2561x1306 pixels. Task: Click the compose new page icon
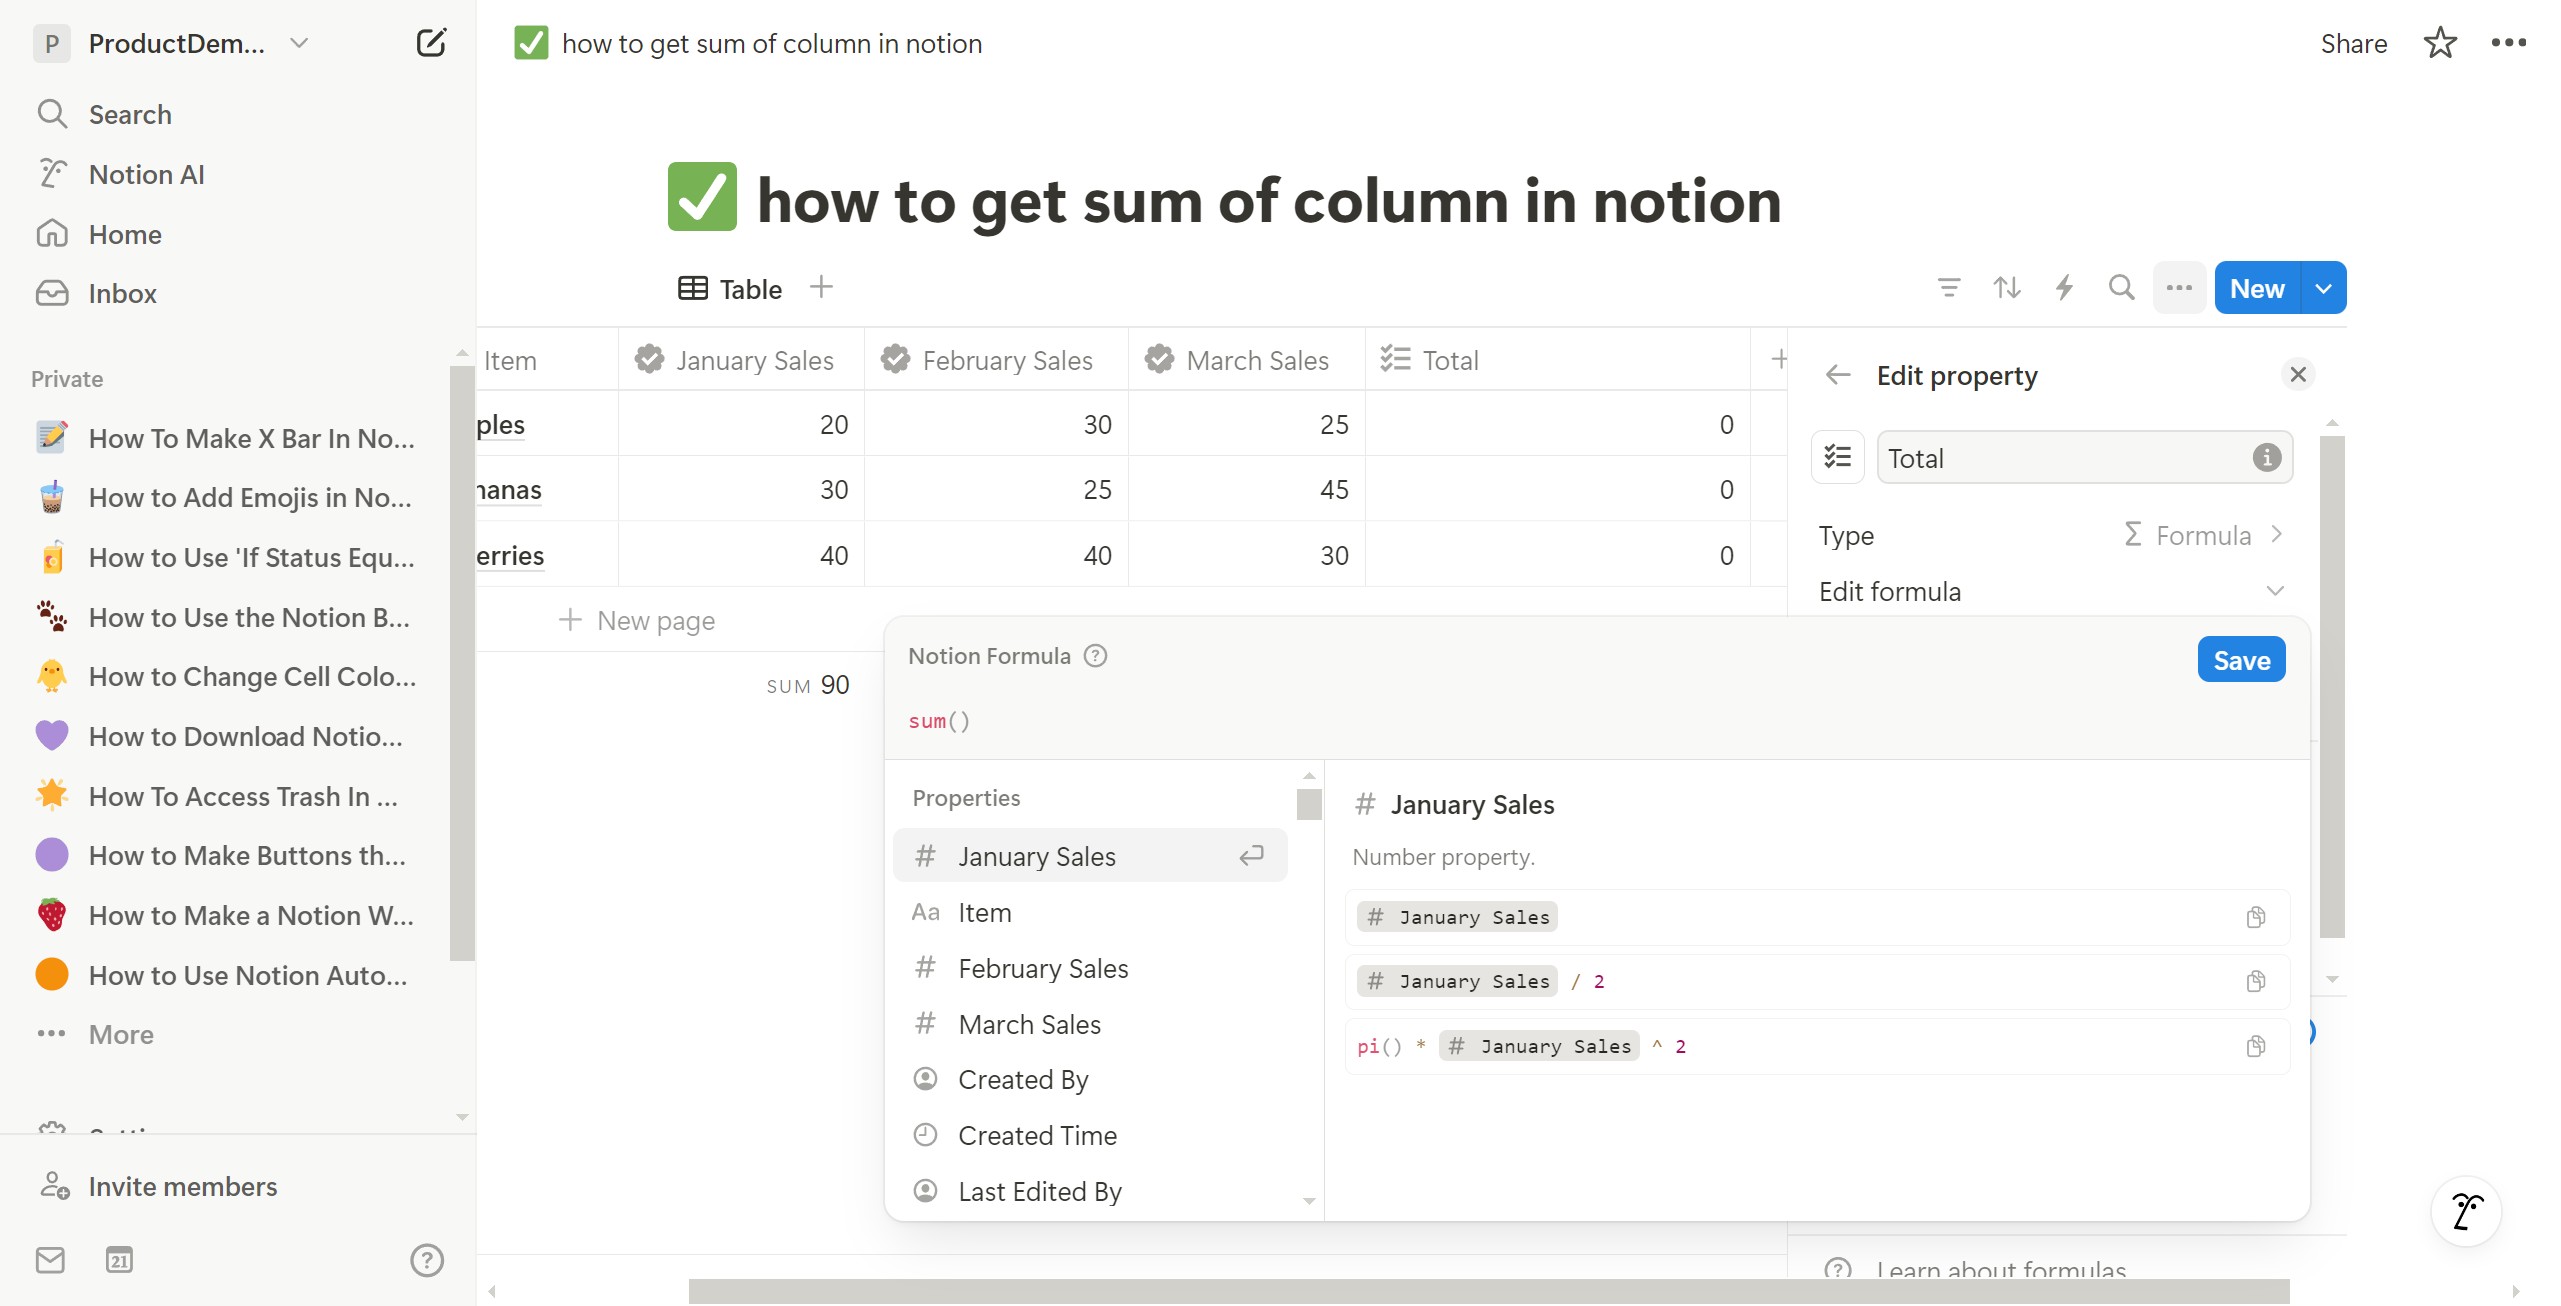[x=430, y=43]
